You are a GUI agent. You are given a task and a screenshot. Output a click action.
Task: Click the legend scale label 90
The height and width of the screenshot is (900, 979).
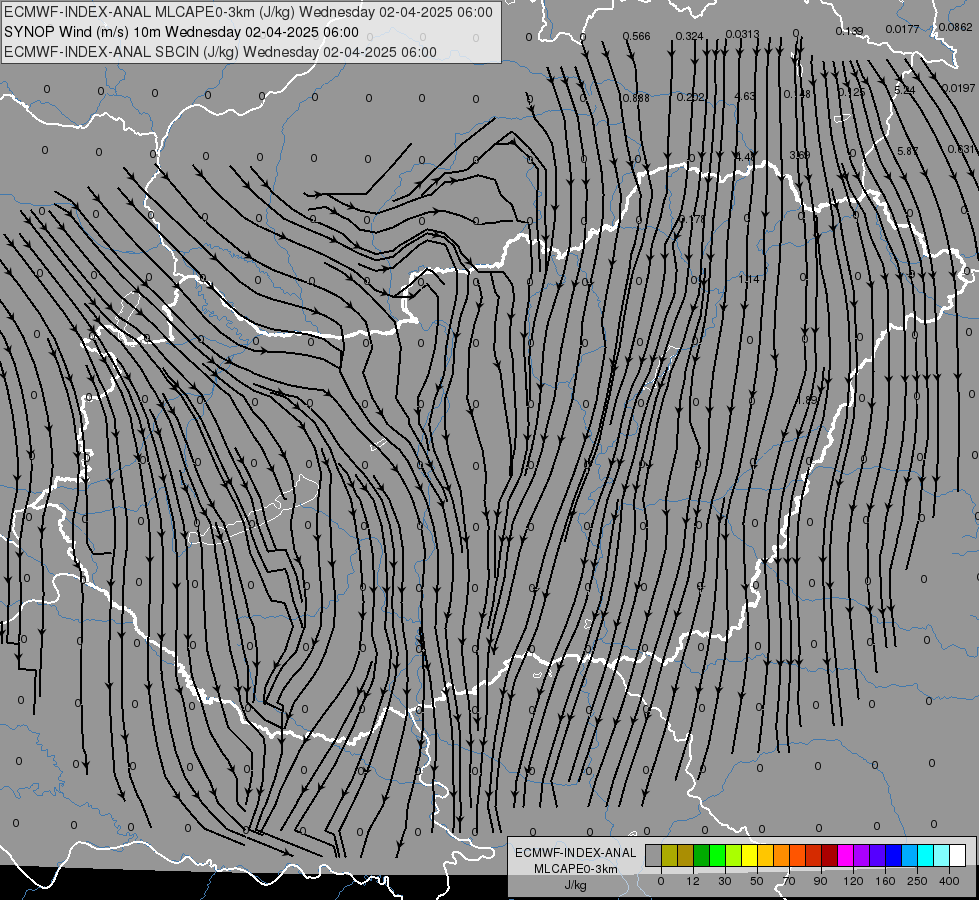[820, 881]
